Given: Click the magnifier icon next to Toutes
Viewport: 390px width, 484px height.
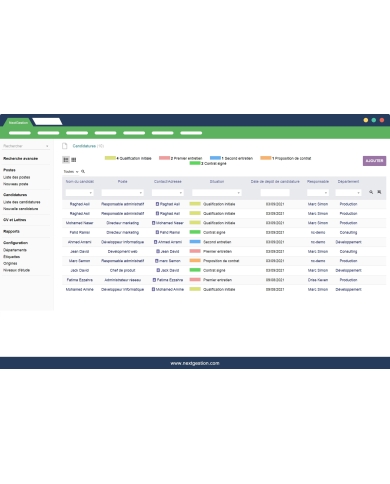Looking at the screenshot, I should click(x=83, y=171).
